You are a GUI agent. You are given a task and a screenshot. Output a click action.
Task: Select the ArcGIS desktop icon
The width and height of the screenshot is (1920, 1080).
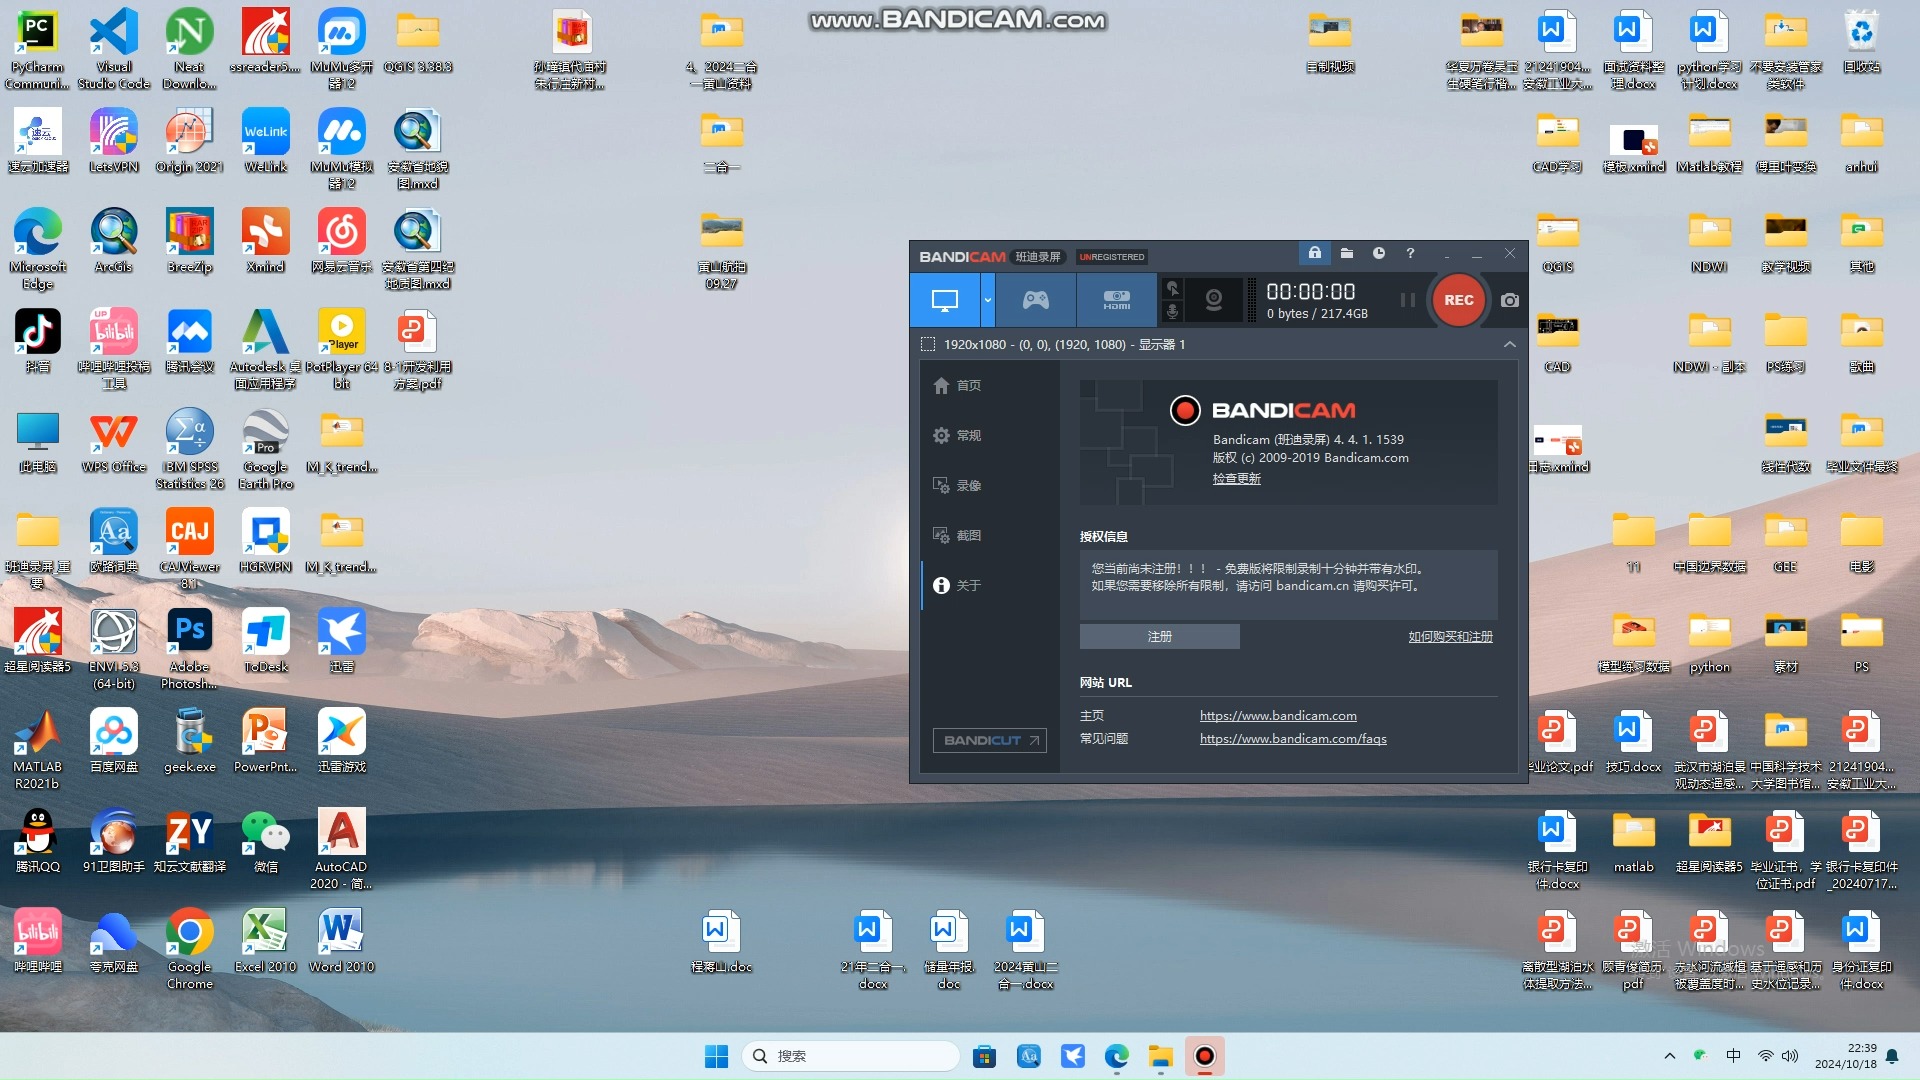tap(114, 240)
